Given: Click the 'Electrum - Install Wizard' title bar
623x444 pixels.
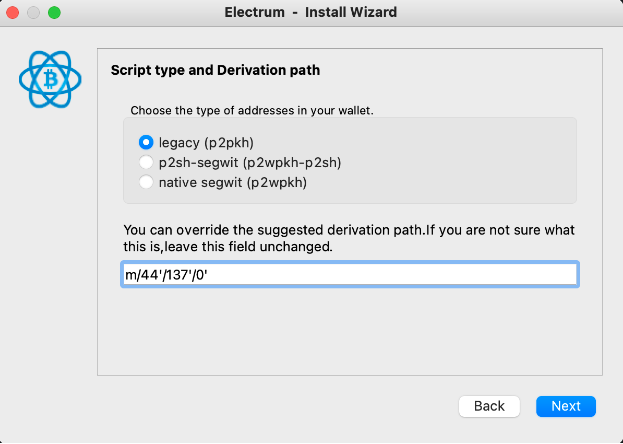Looking at the screenshot, I should [311, 14].
